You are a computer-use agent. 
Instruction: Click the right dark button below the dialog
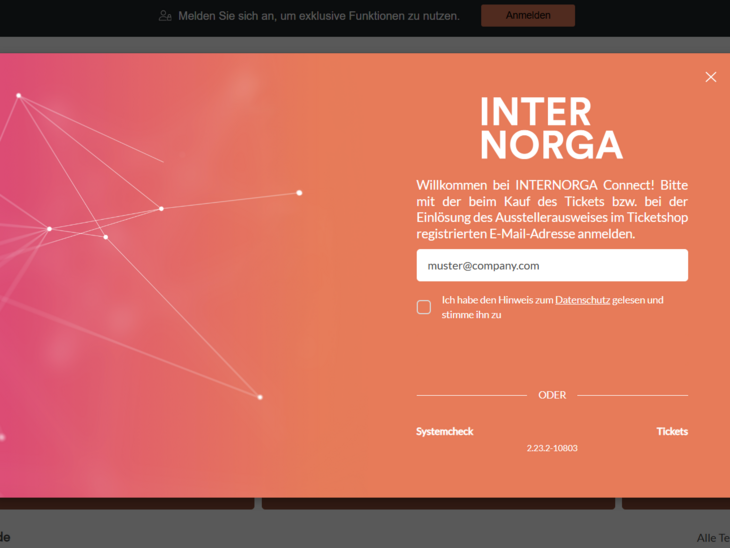point(676,503)
